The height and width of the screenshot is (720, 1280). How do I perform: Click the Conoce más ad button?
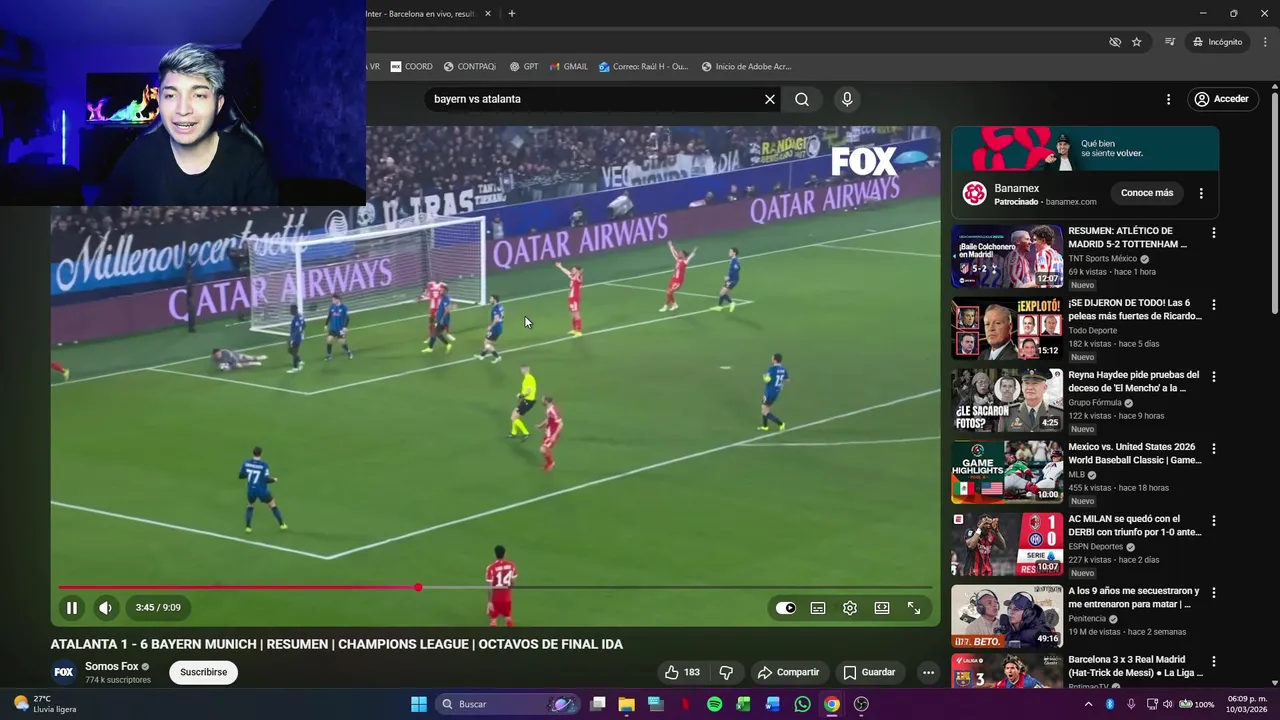[x=1147, y=193]
